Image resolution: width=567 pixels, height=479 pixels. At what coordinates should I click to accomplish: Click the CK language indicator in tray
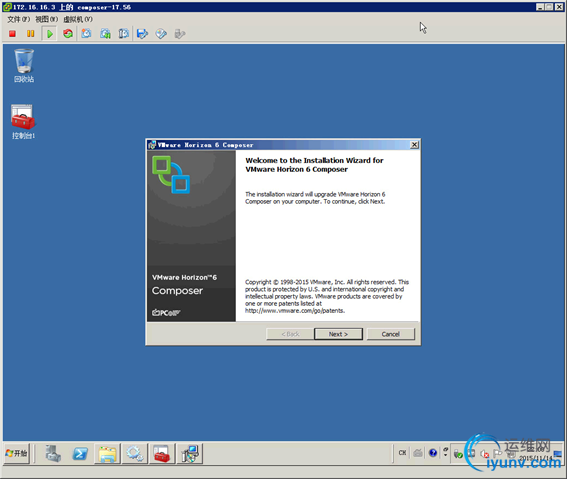coord(402,453)
